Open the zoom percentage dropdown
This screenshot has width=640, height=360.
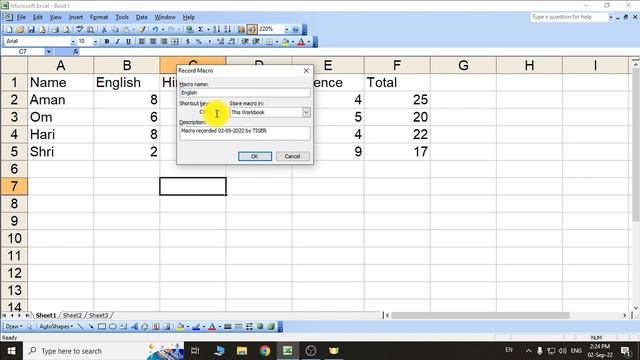pos(287,29)
